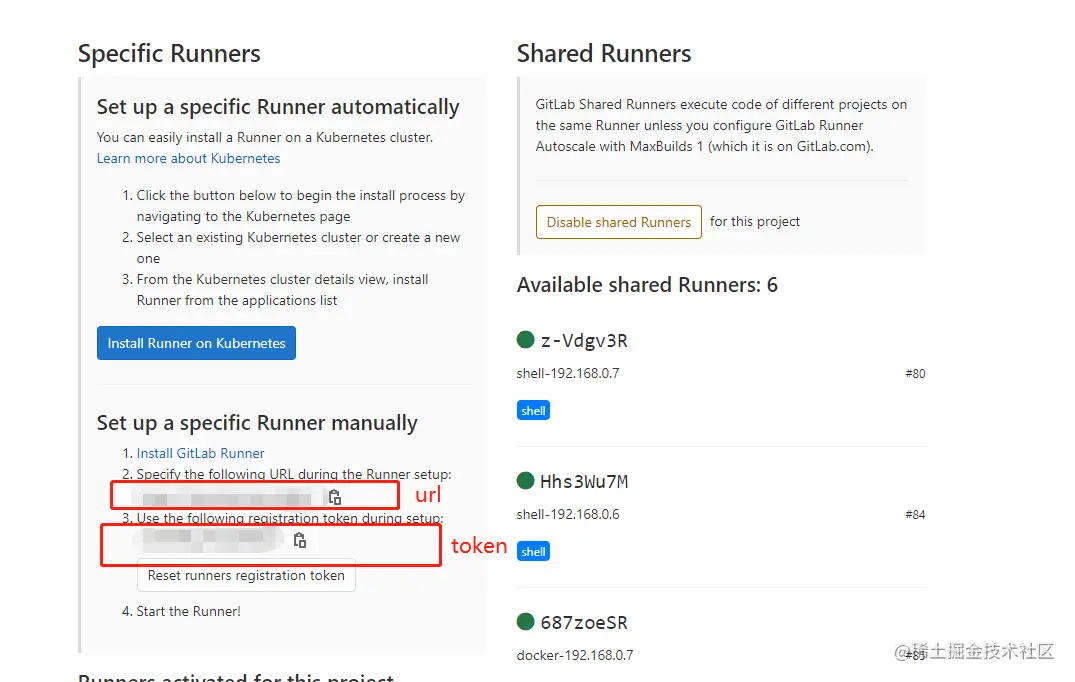
Task: Click description shell-192.168.0.6
Action: [x=568, y=515]
